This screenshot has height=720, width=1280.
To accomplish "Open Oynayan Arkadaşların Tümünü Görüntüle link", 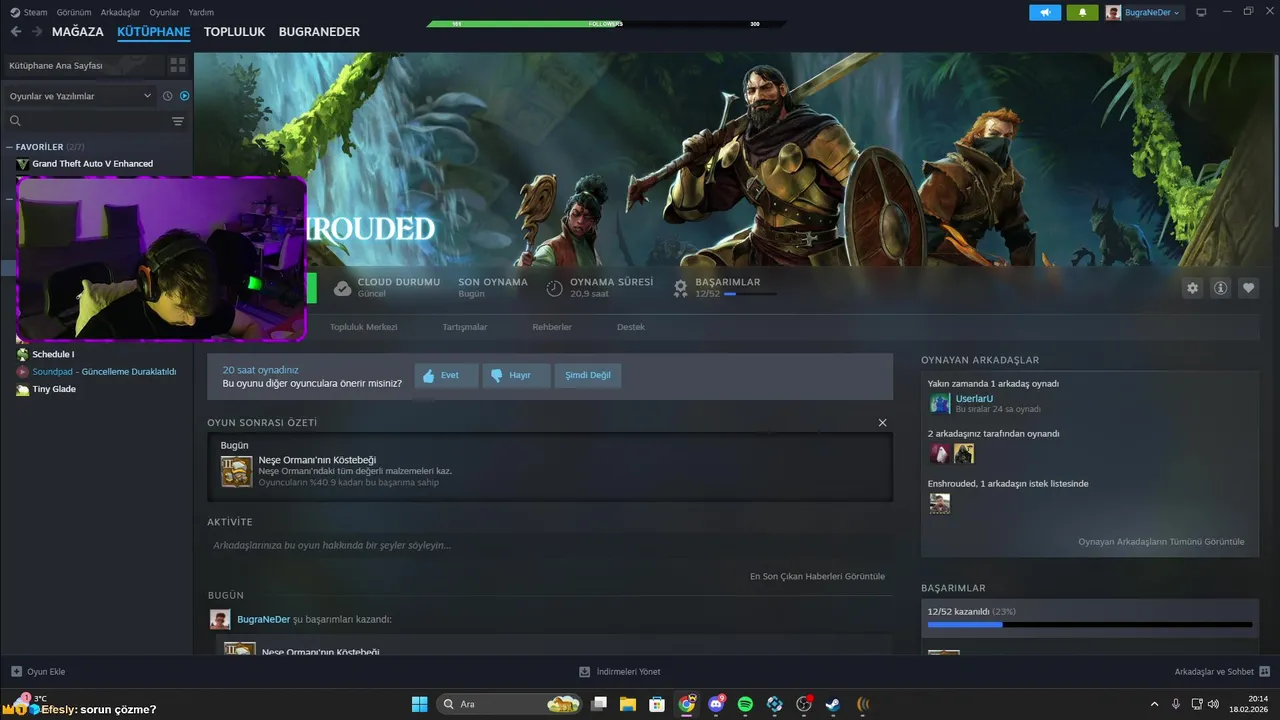I will pyautogui.click(x=1161, y=542).
